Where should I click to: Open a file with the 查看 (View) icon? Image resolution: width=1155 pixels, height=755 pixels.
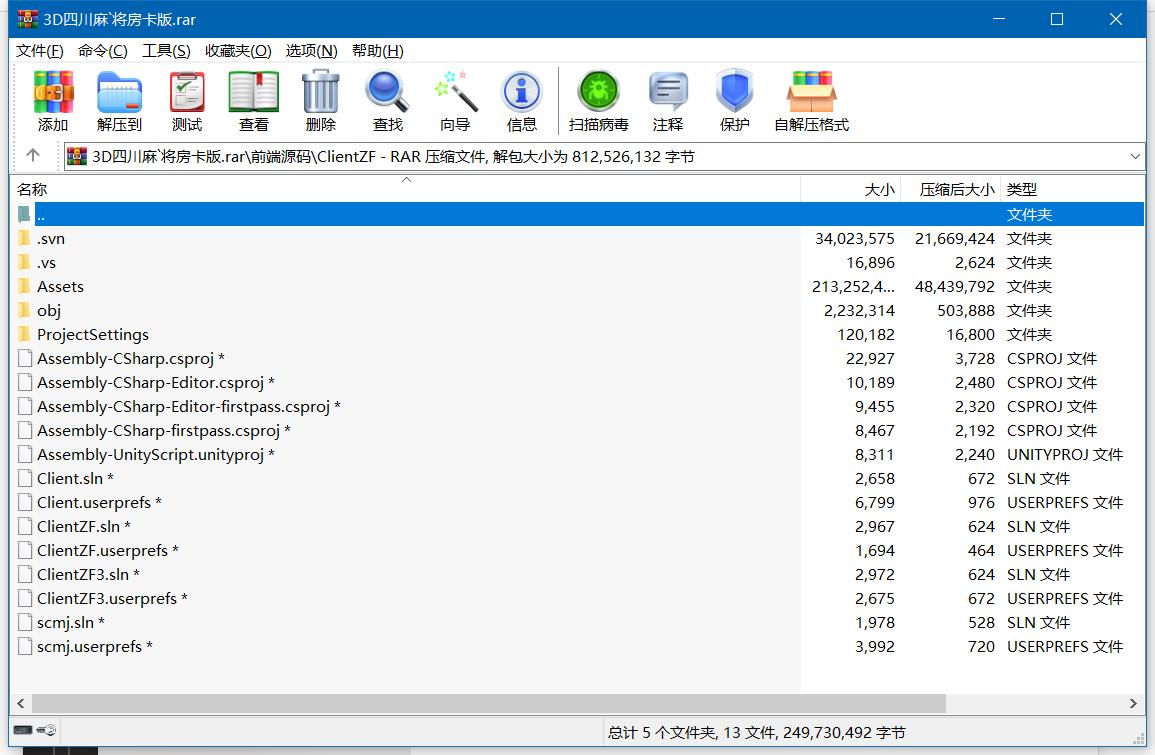(x=253, y=100)
